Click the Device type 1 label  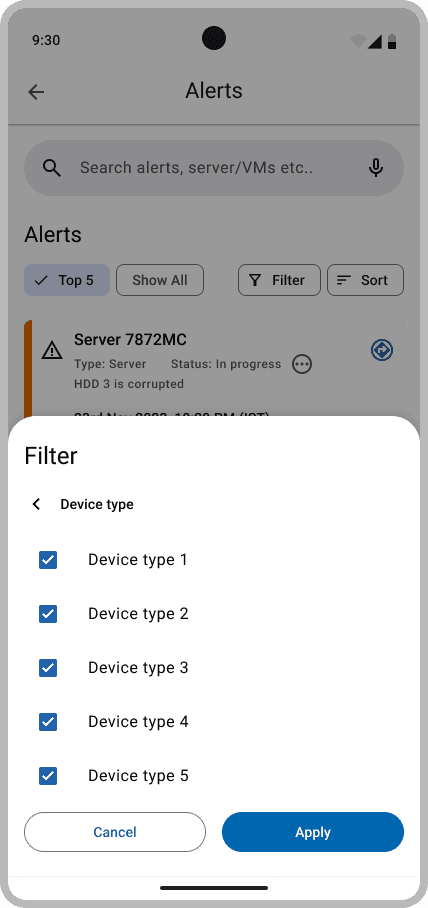[138, 560]
